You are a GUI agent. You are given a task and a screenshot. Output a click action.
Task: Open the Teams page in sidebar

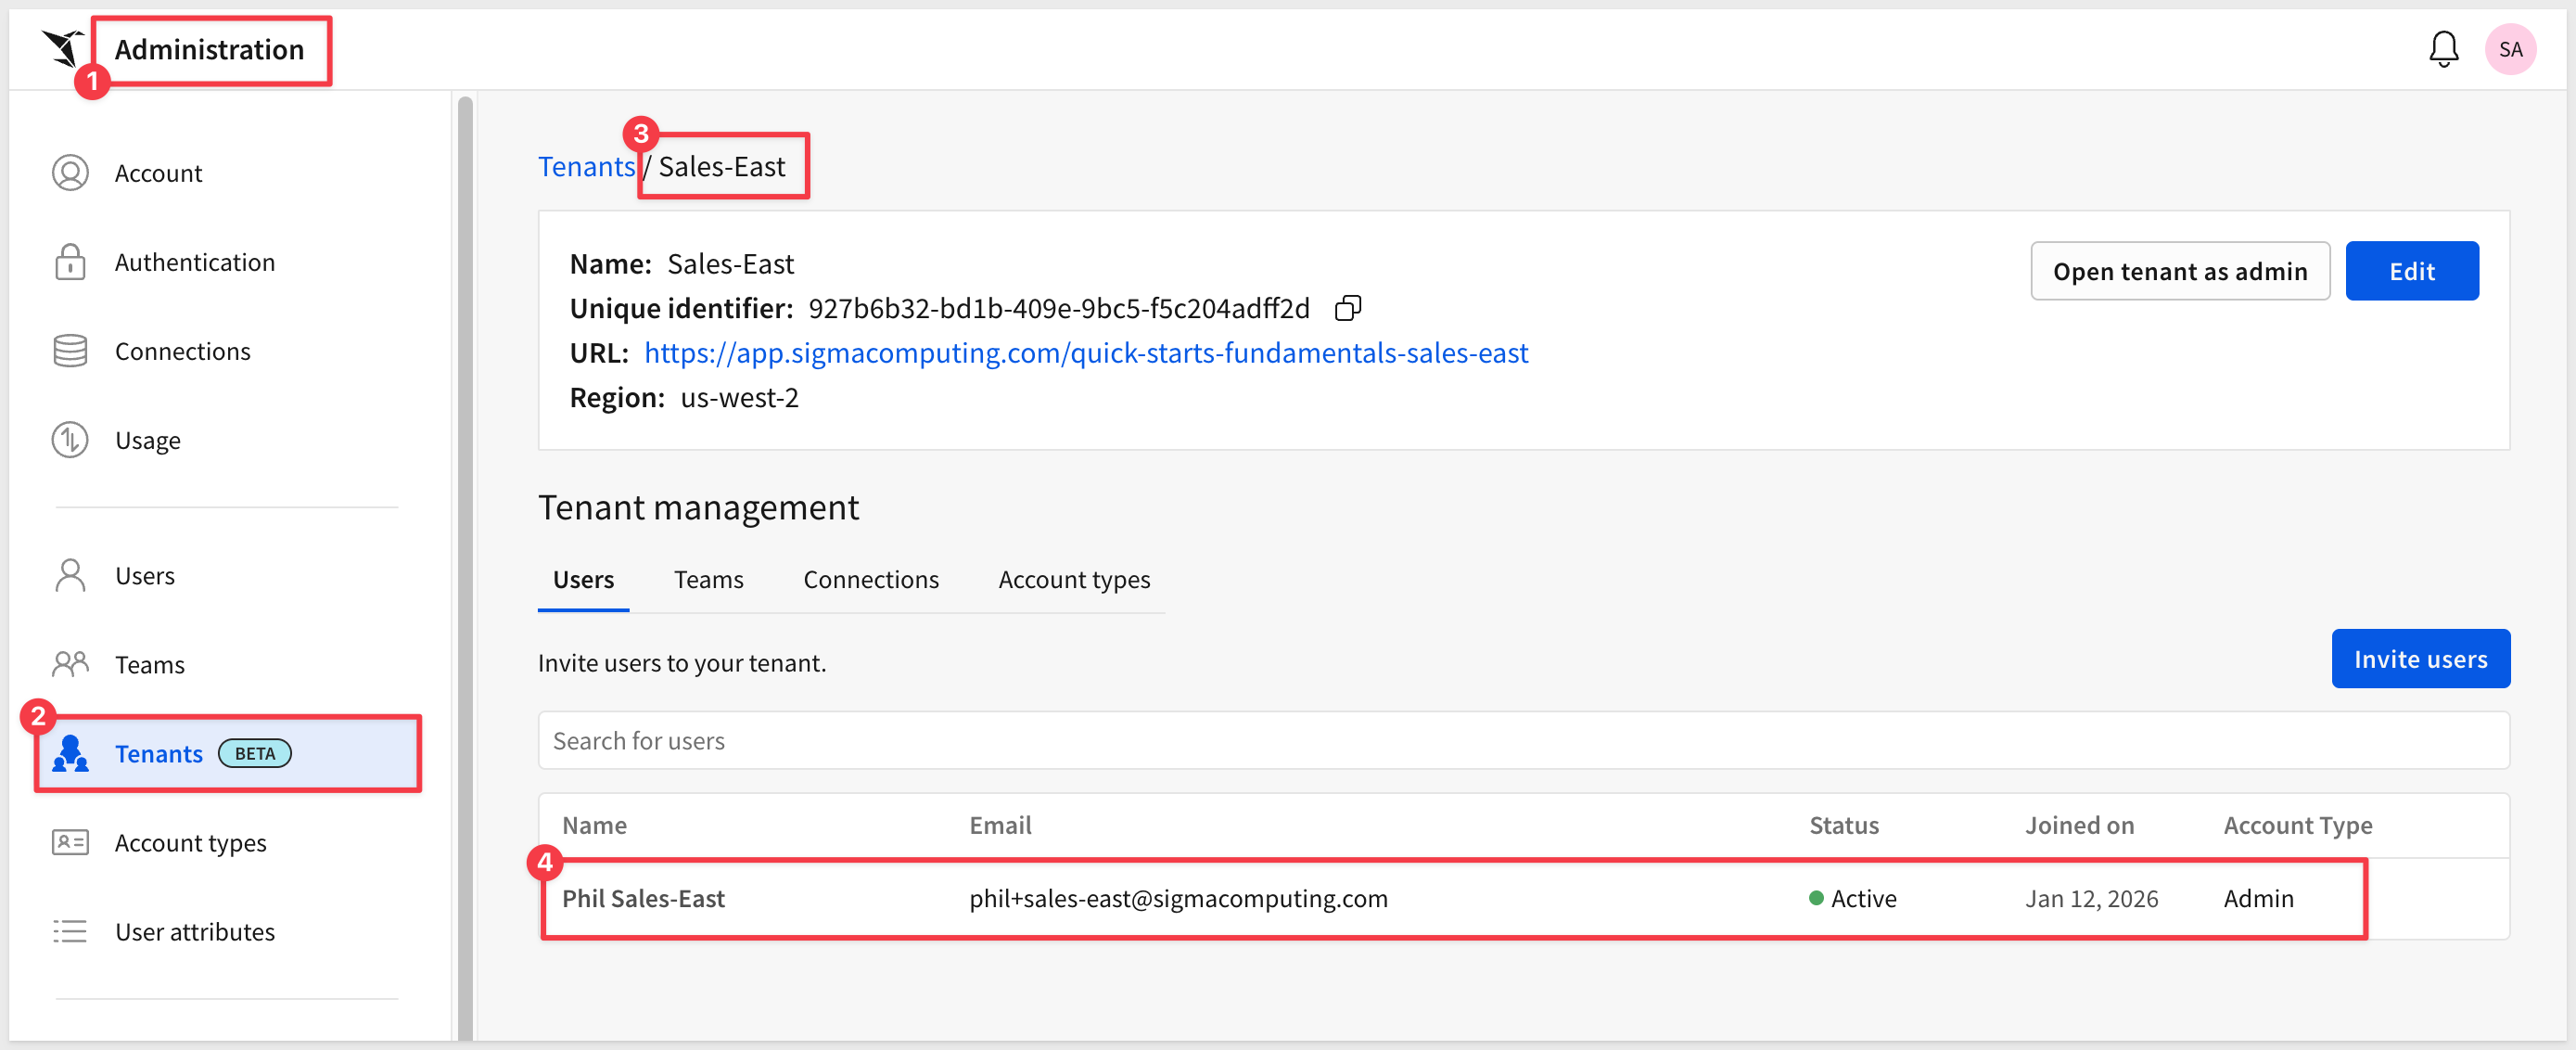tap(149, 665)
